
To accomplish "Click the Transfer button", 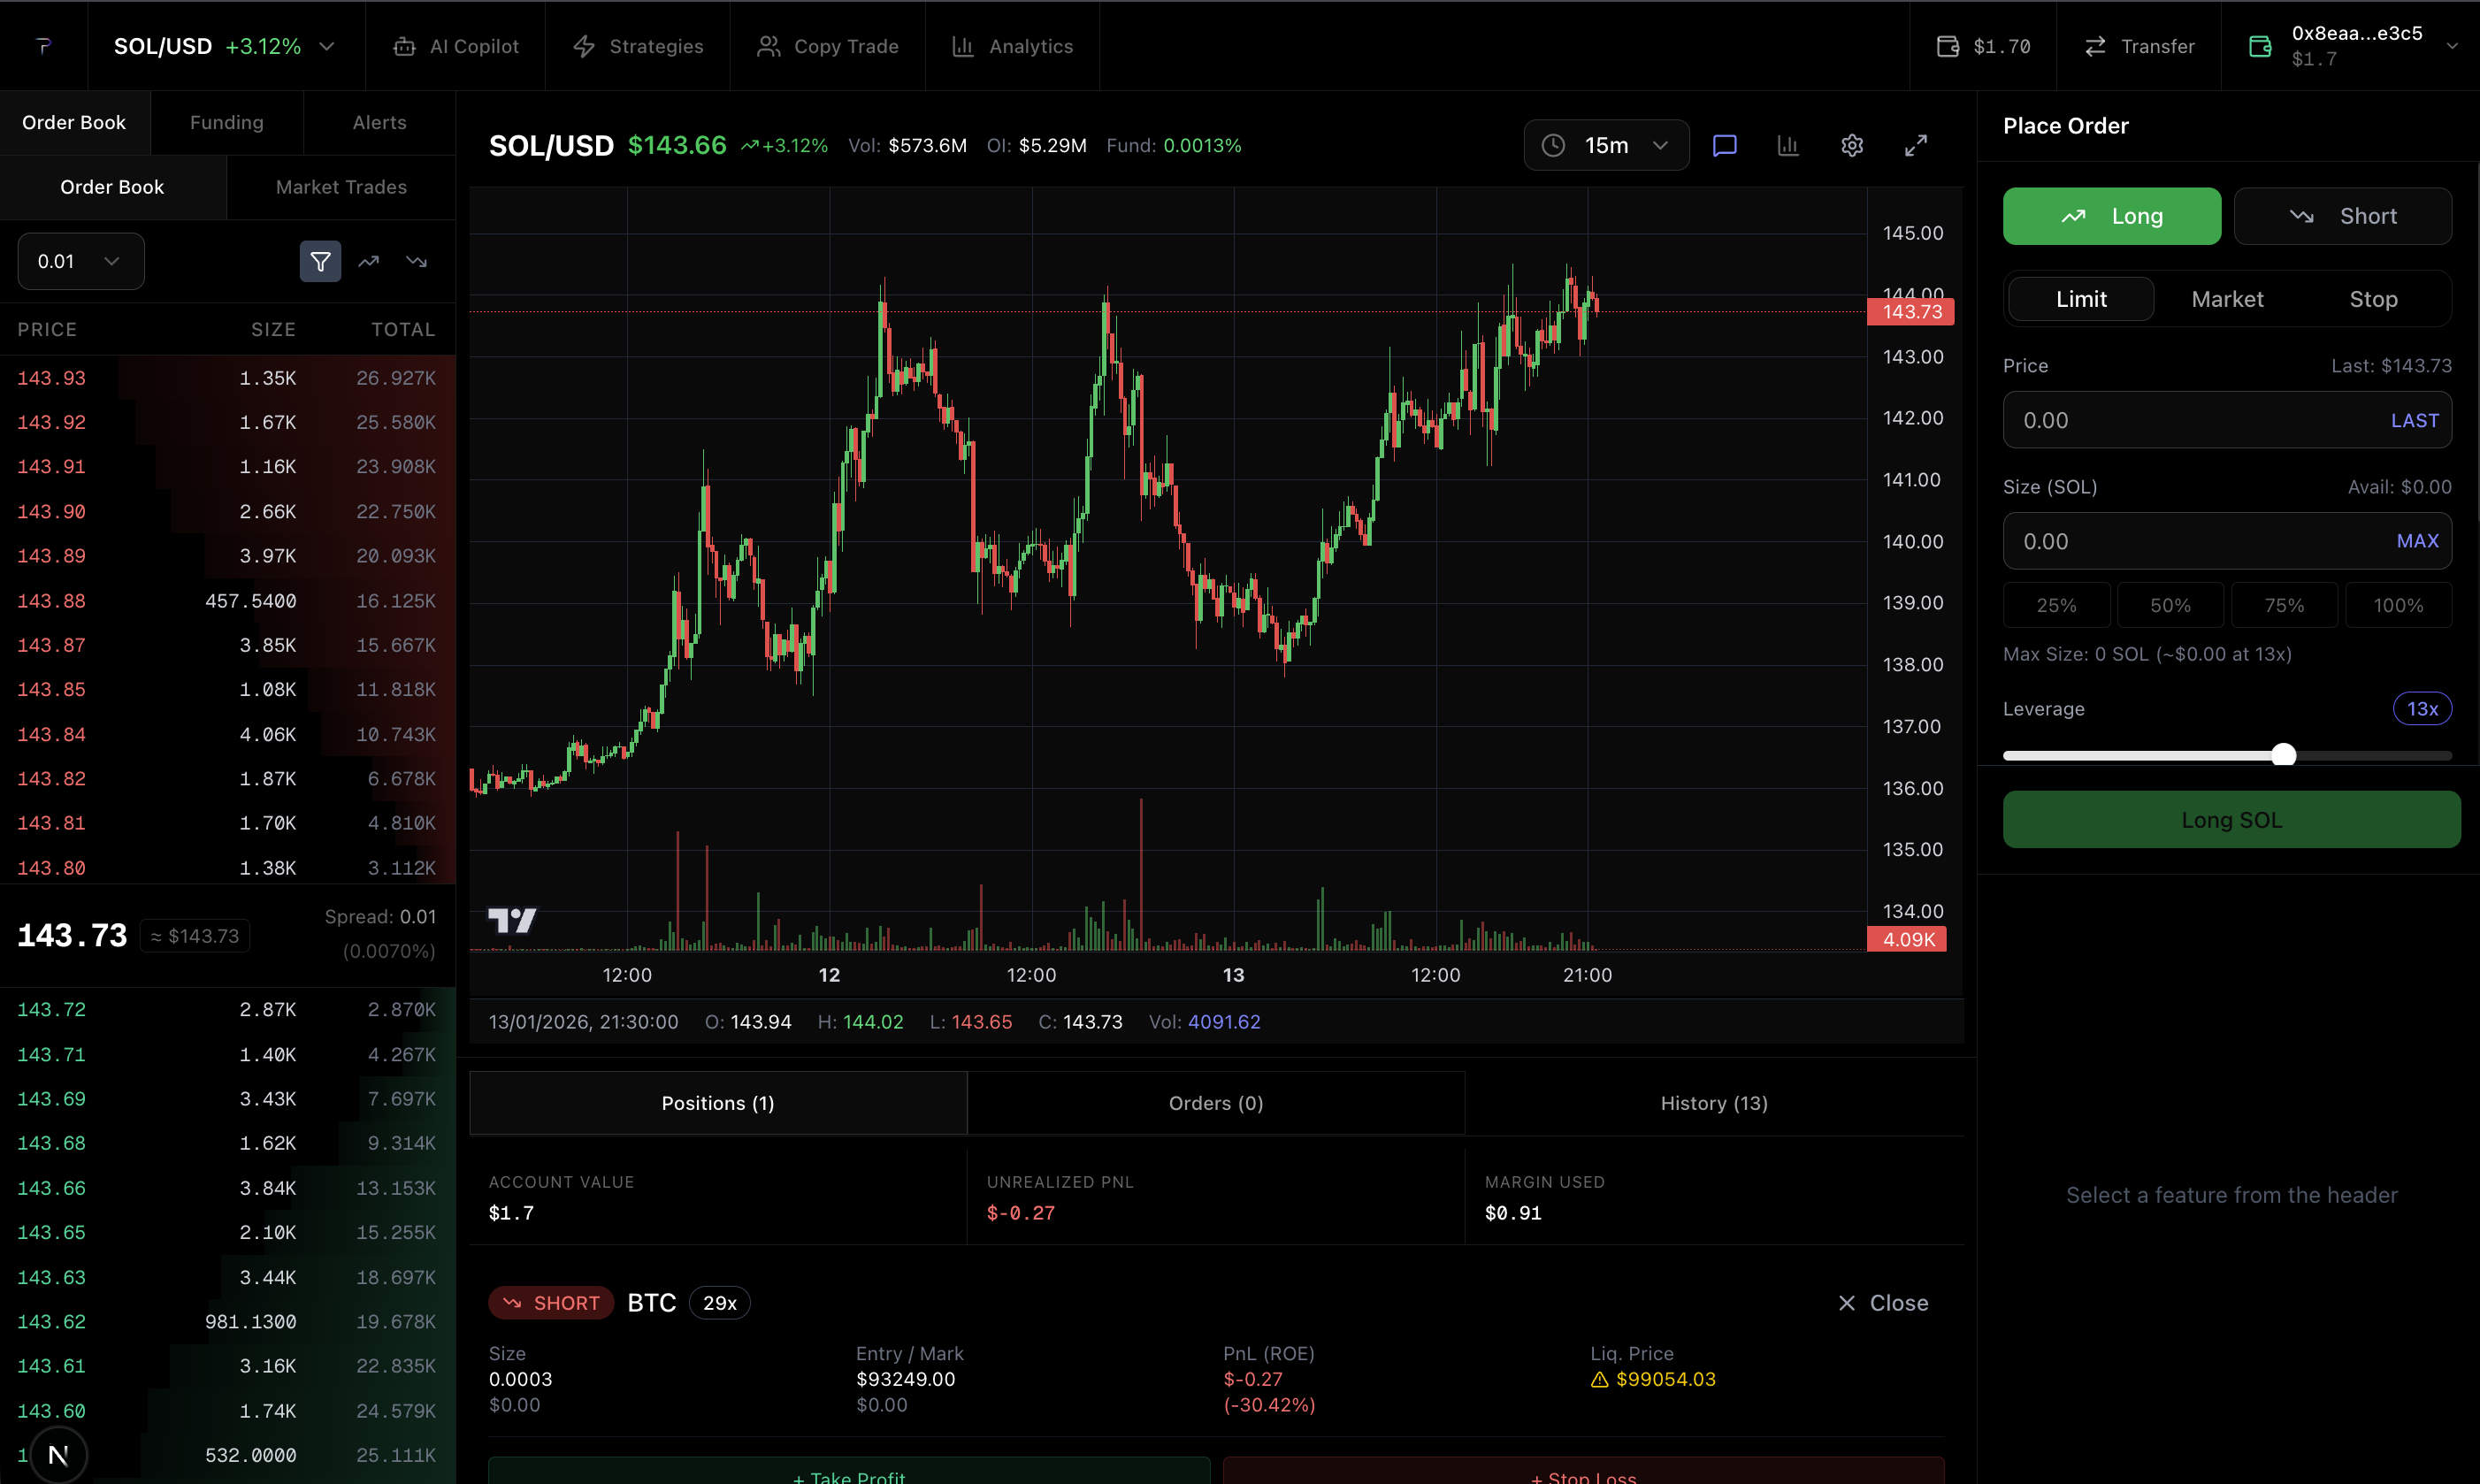I will tap(2139, 47).
